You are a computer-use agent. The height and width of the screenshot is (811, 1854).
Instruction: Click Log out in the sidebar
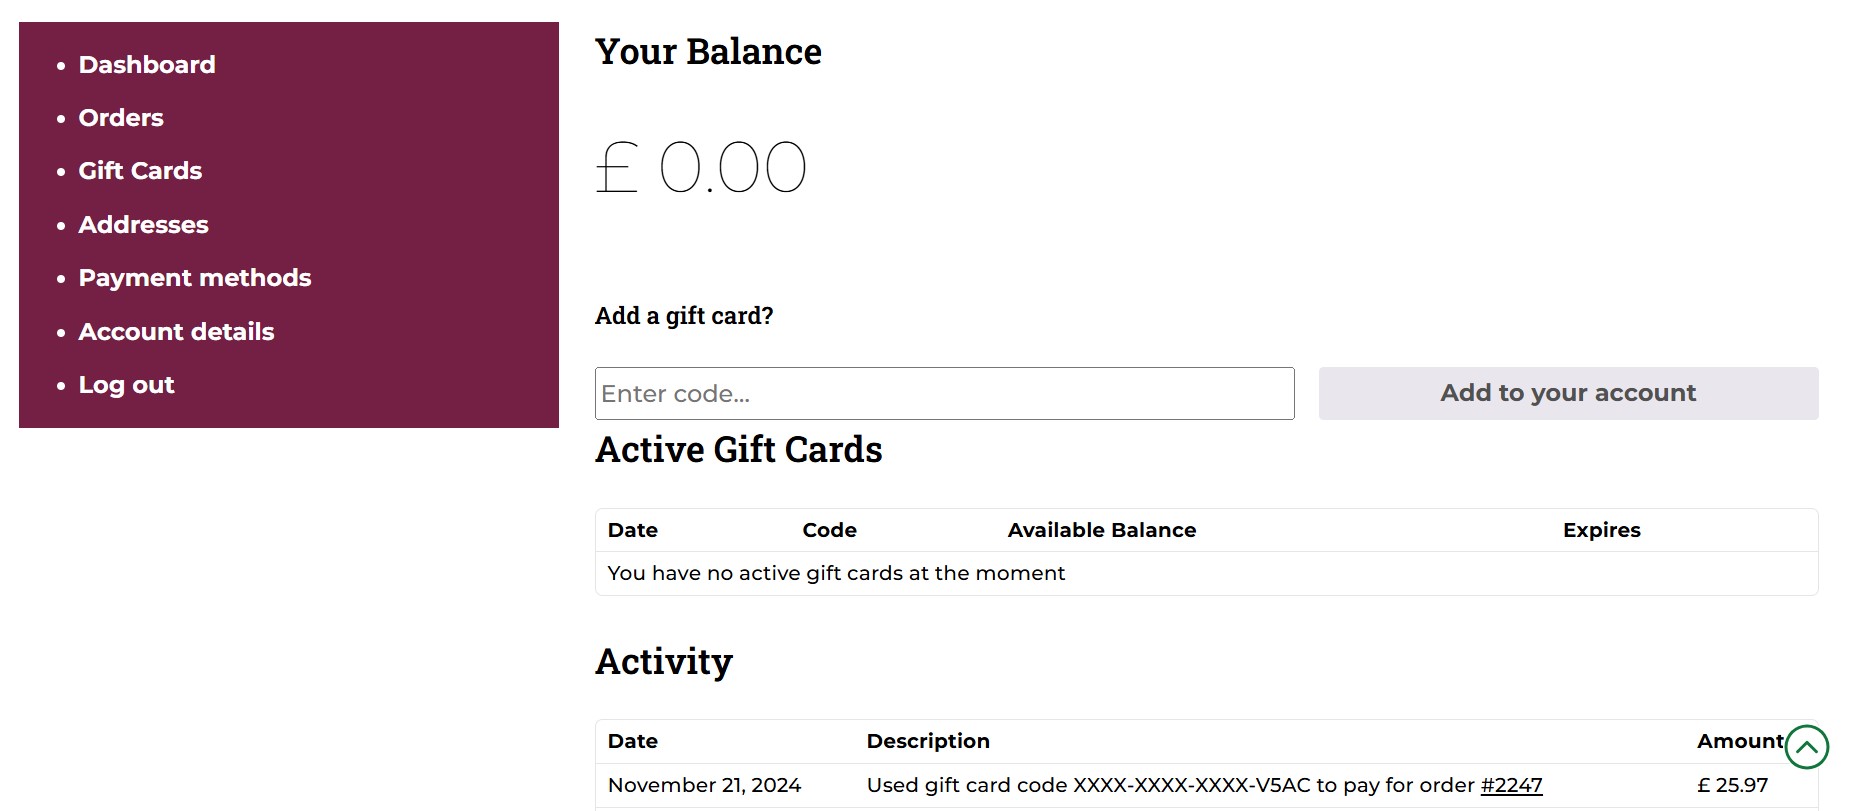click(x=126, y=385)
